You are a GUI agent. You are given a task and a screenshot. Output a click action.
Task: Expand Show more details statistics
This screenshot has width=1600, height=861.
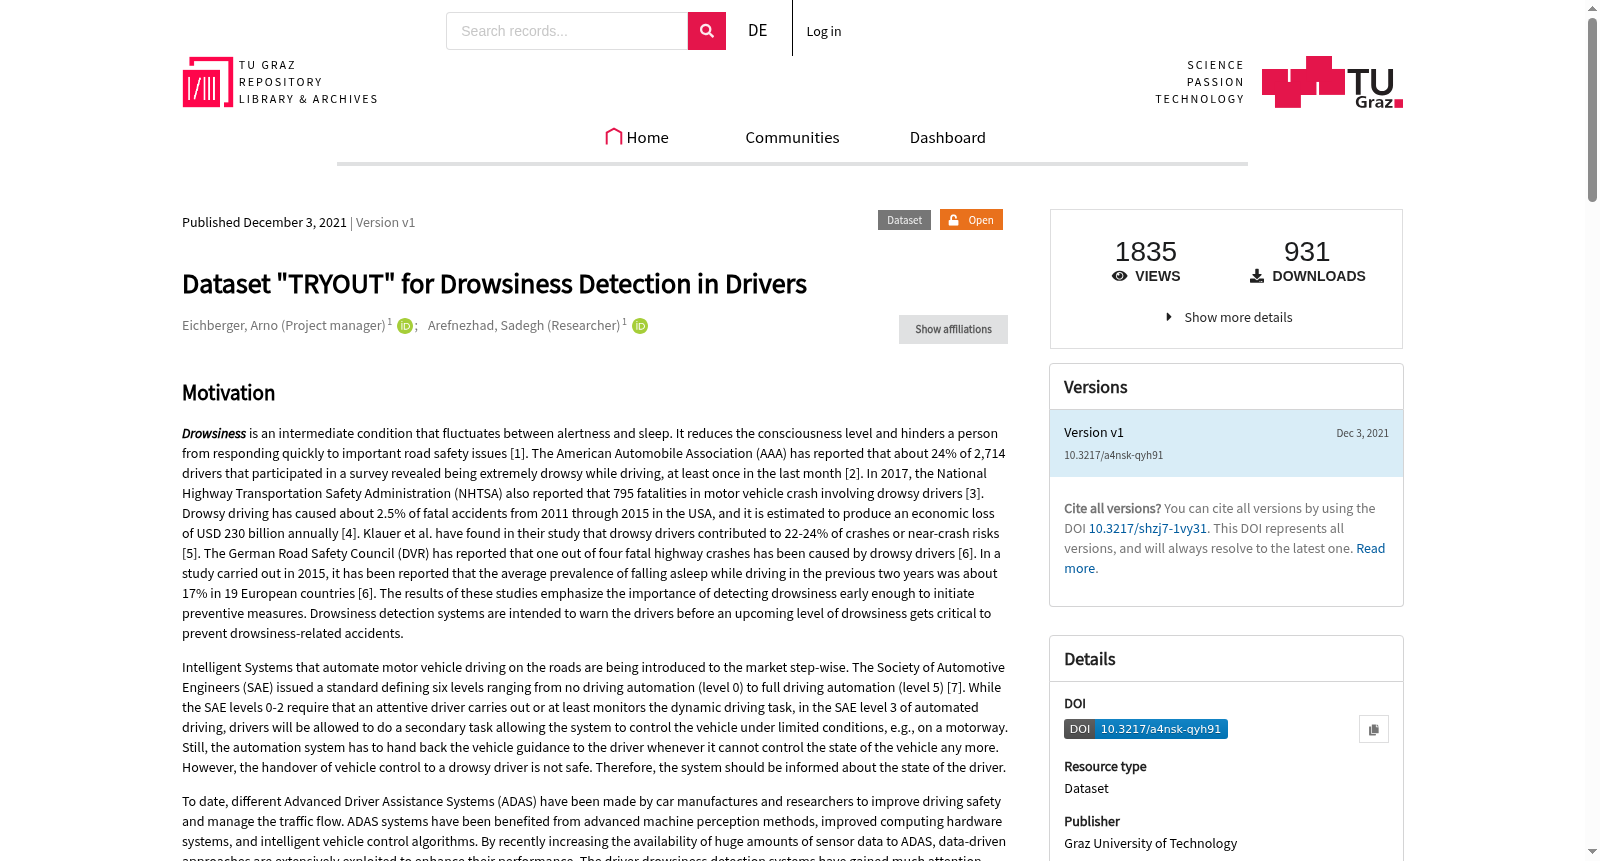click(1228, 317)
